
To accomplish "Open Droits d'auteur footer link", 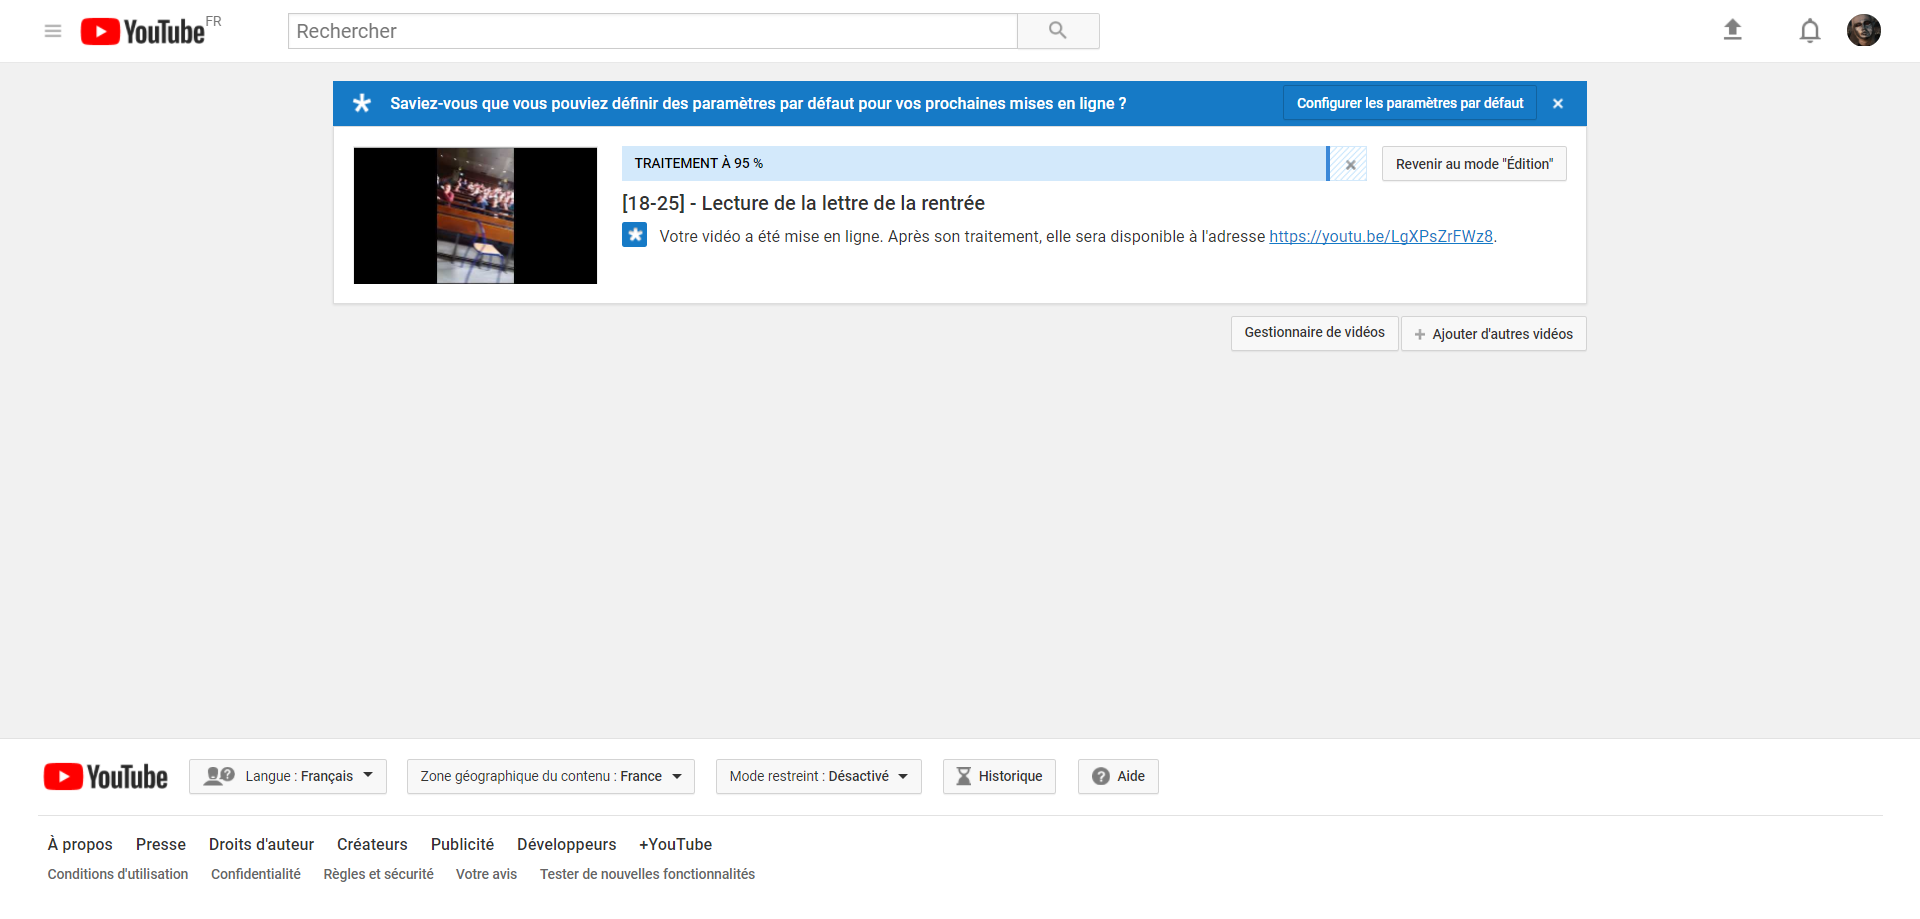I will pos(261,845).
